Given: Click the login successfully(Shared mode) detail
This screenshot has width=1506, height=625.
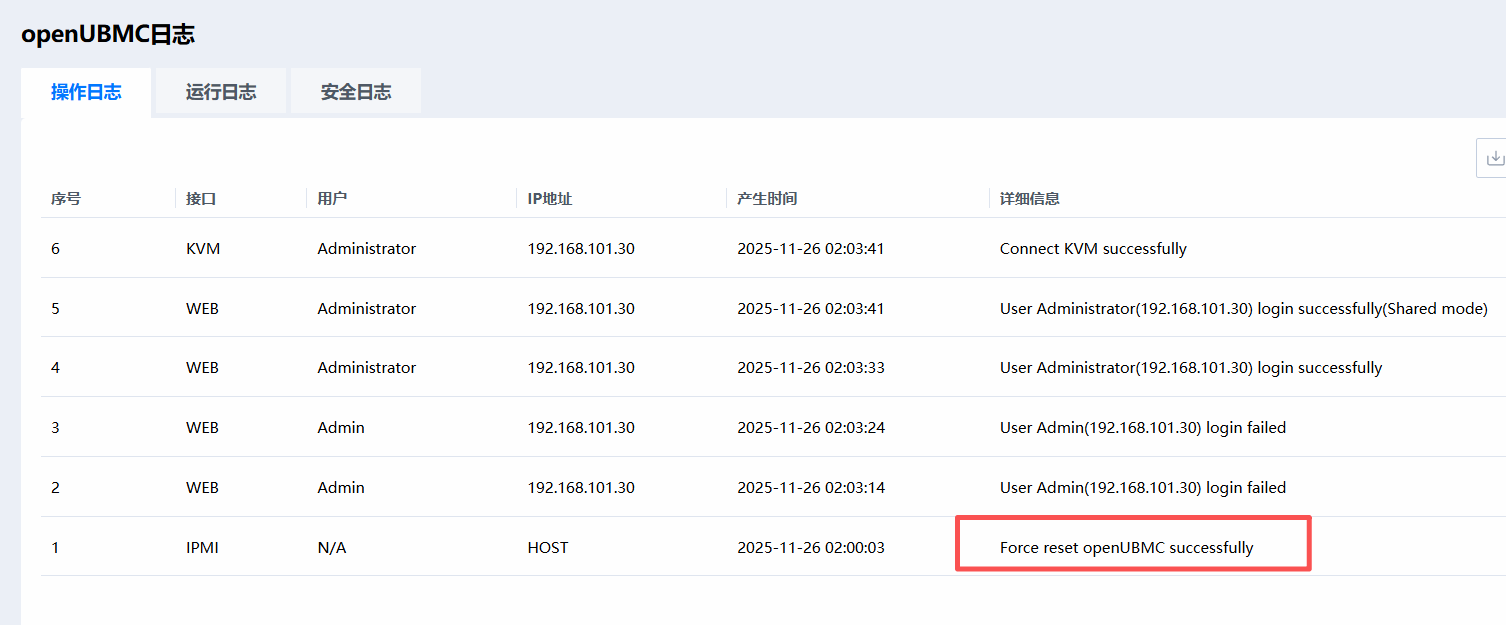Looking at the screenshot, I should [1244, 309].
